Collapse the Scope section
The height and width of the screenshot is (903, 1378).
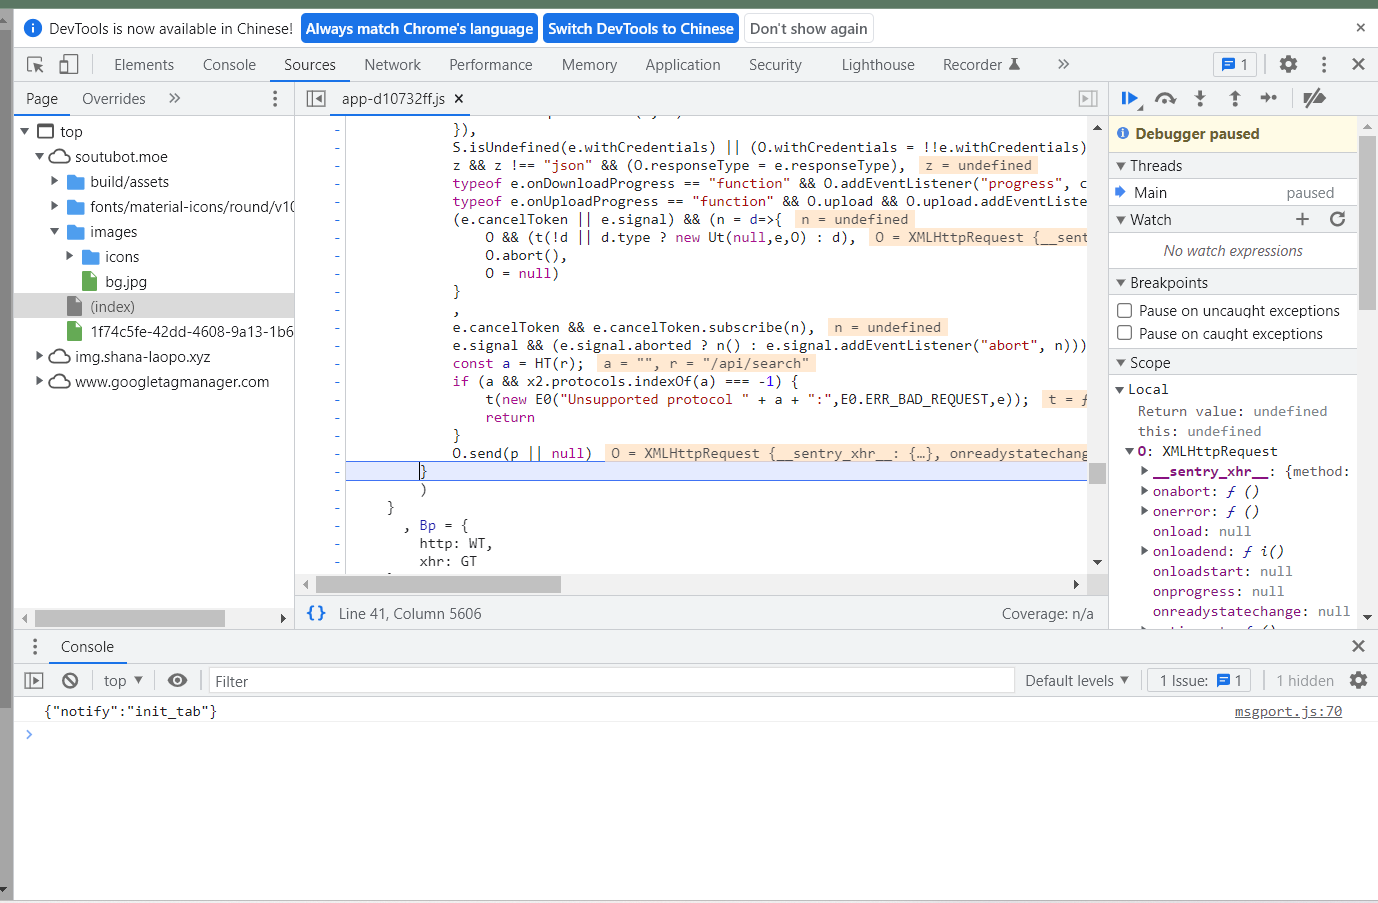(x=1232, y=363)
